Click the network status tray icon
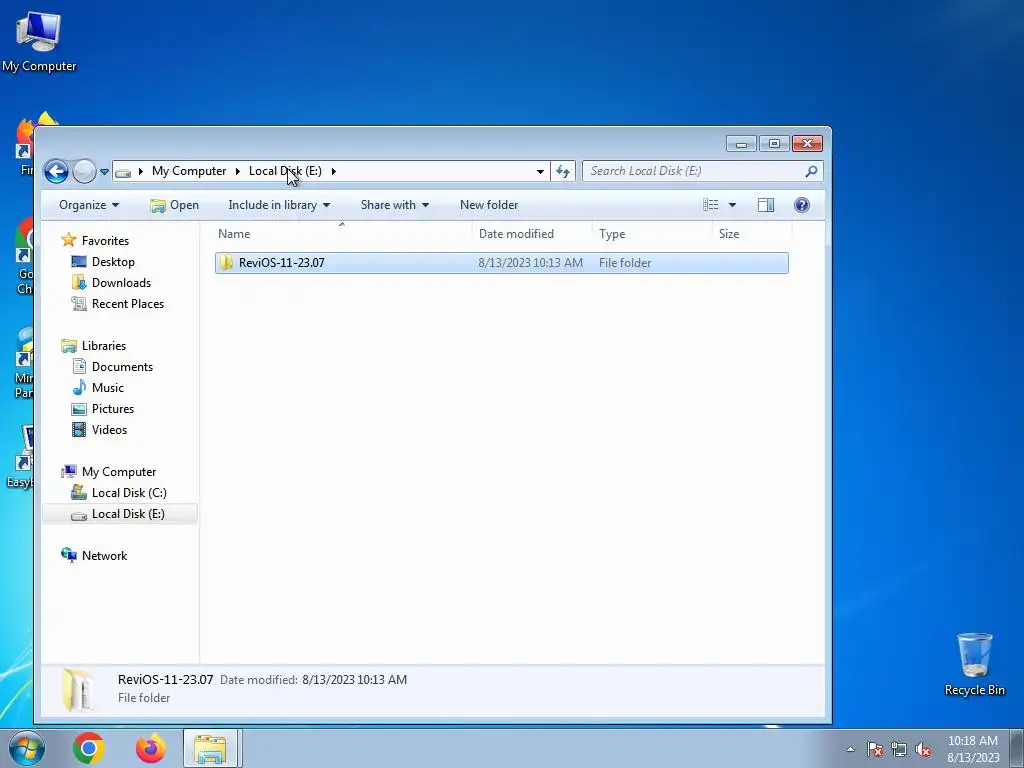This screenshot has height=768, width=1024. (899, 749)
